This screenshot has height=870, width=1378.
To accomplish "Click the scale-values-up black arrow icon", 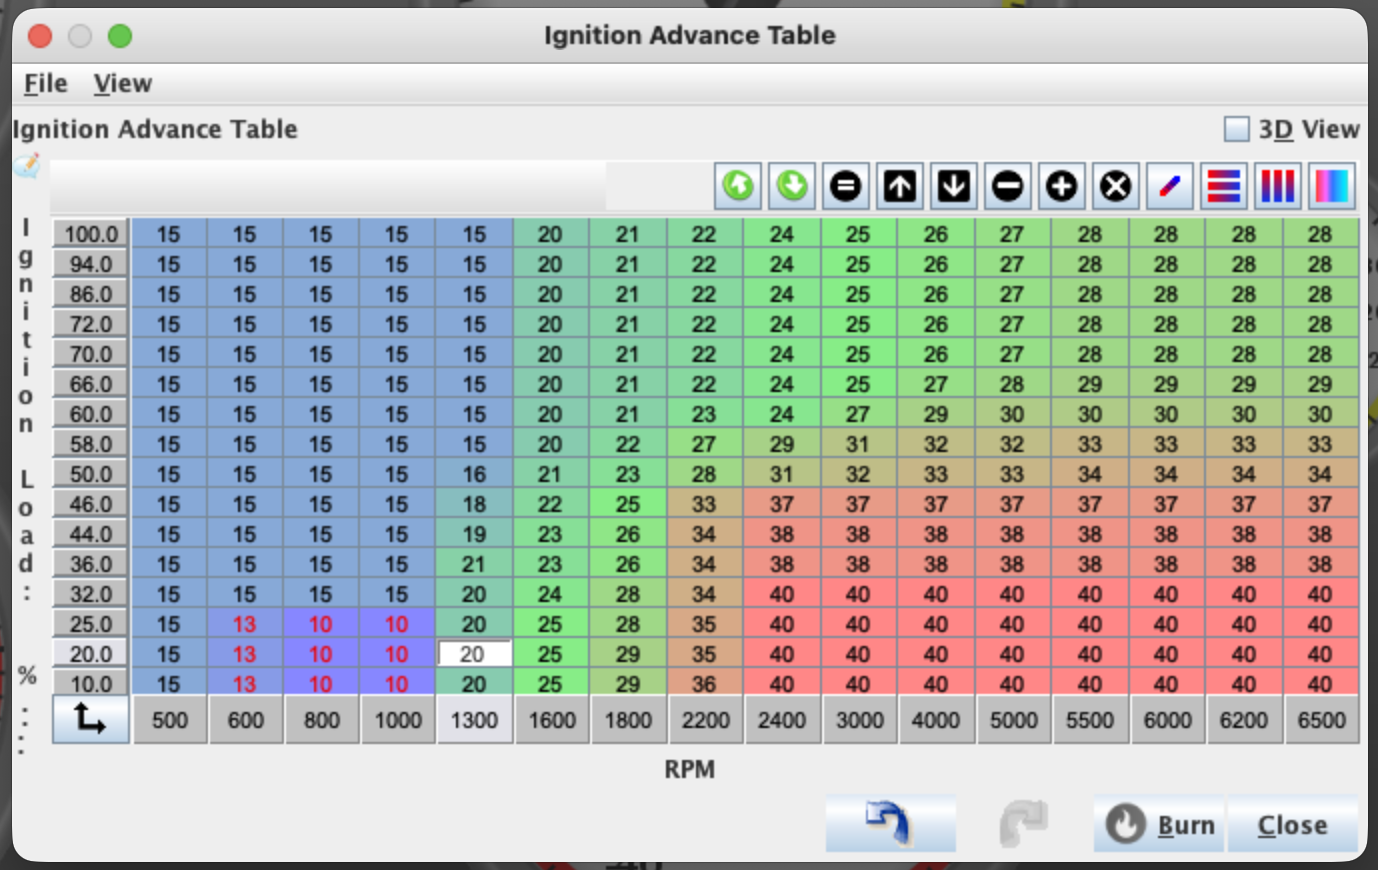I will (x=899, y=185).
